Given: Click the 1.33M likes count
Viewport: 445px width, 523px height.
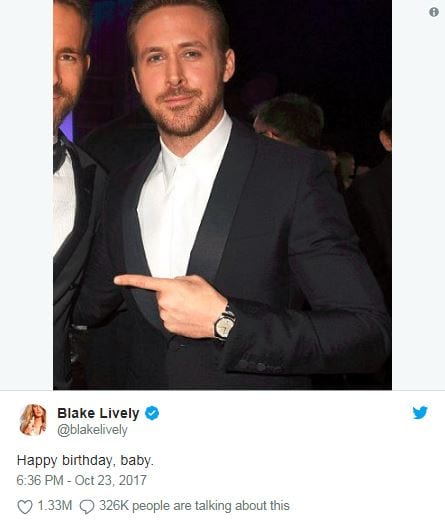Looking at the screenshot, I should point(54,506).
